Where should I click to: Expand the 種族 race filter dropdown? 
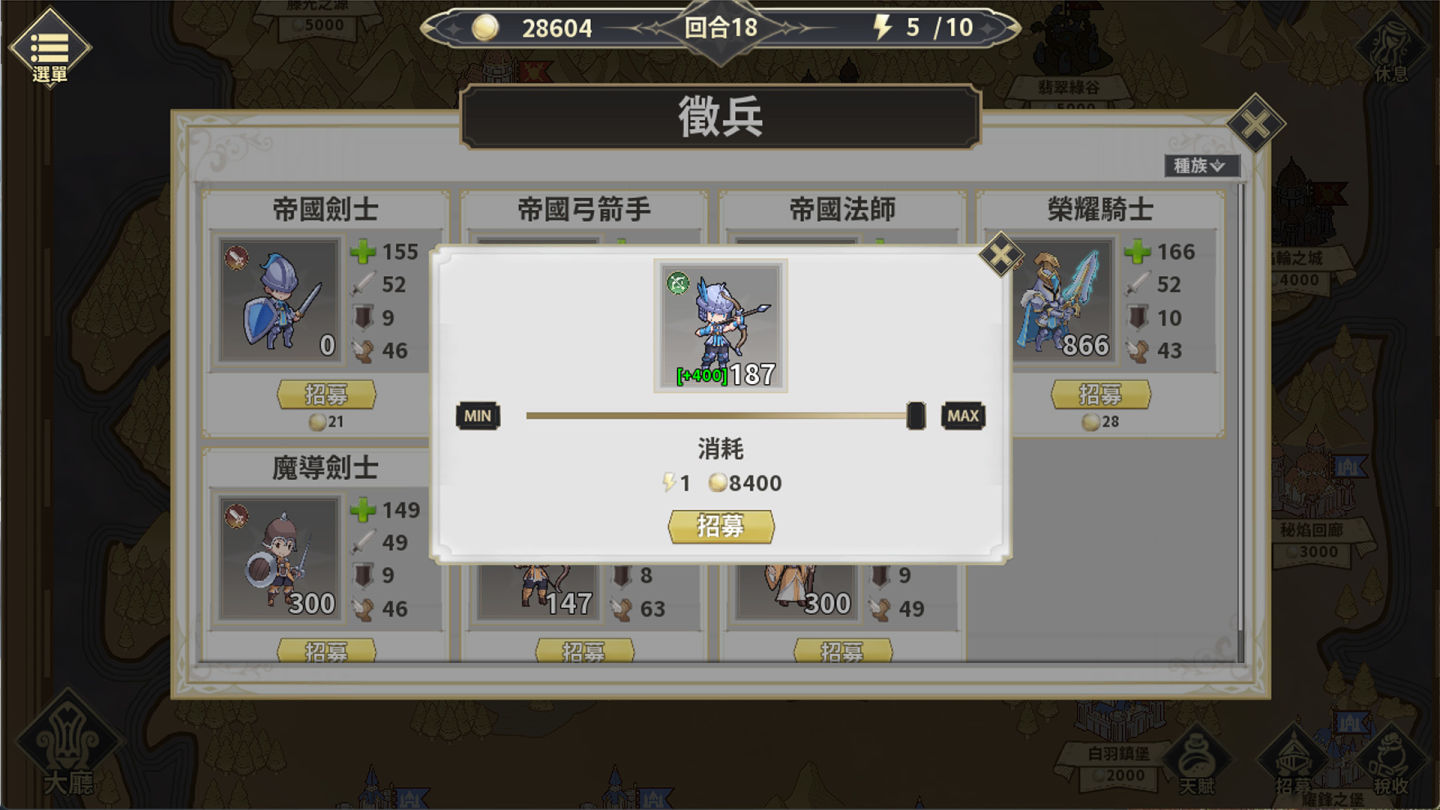tap(1201, 166)
